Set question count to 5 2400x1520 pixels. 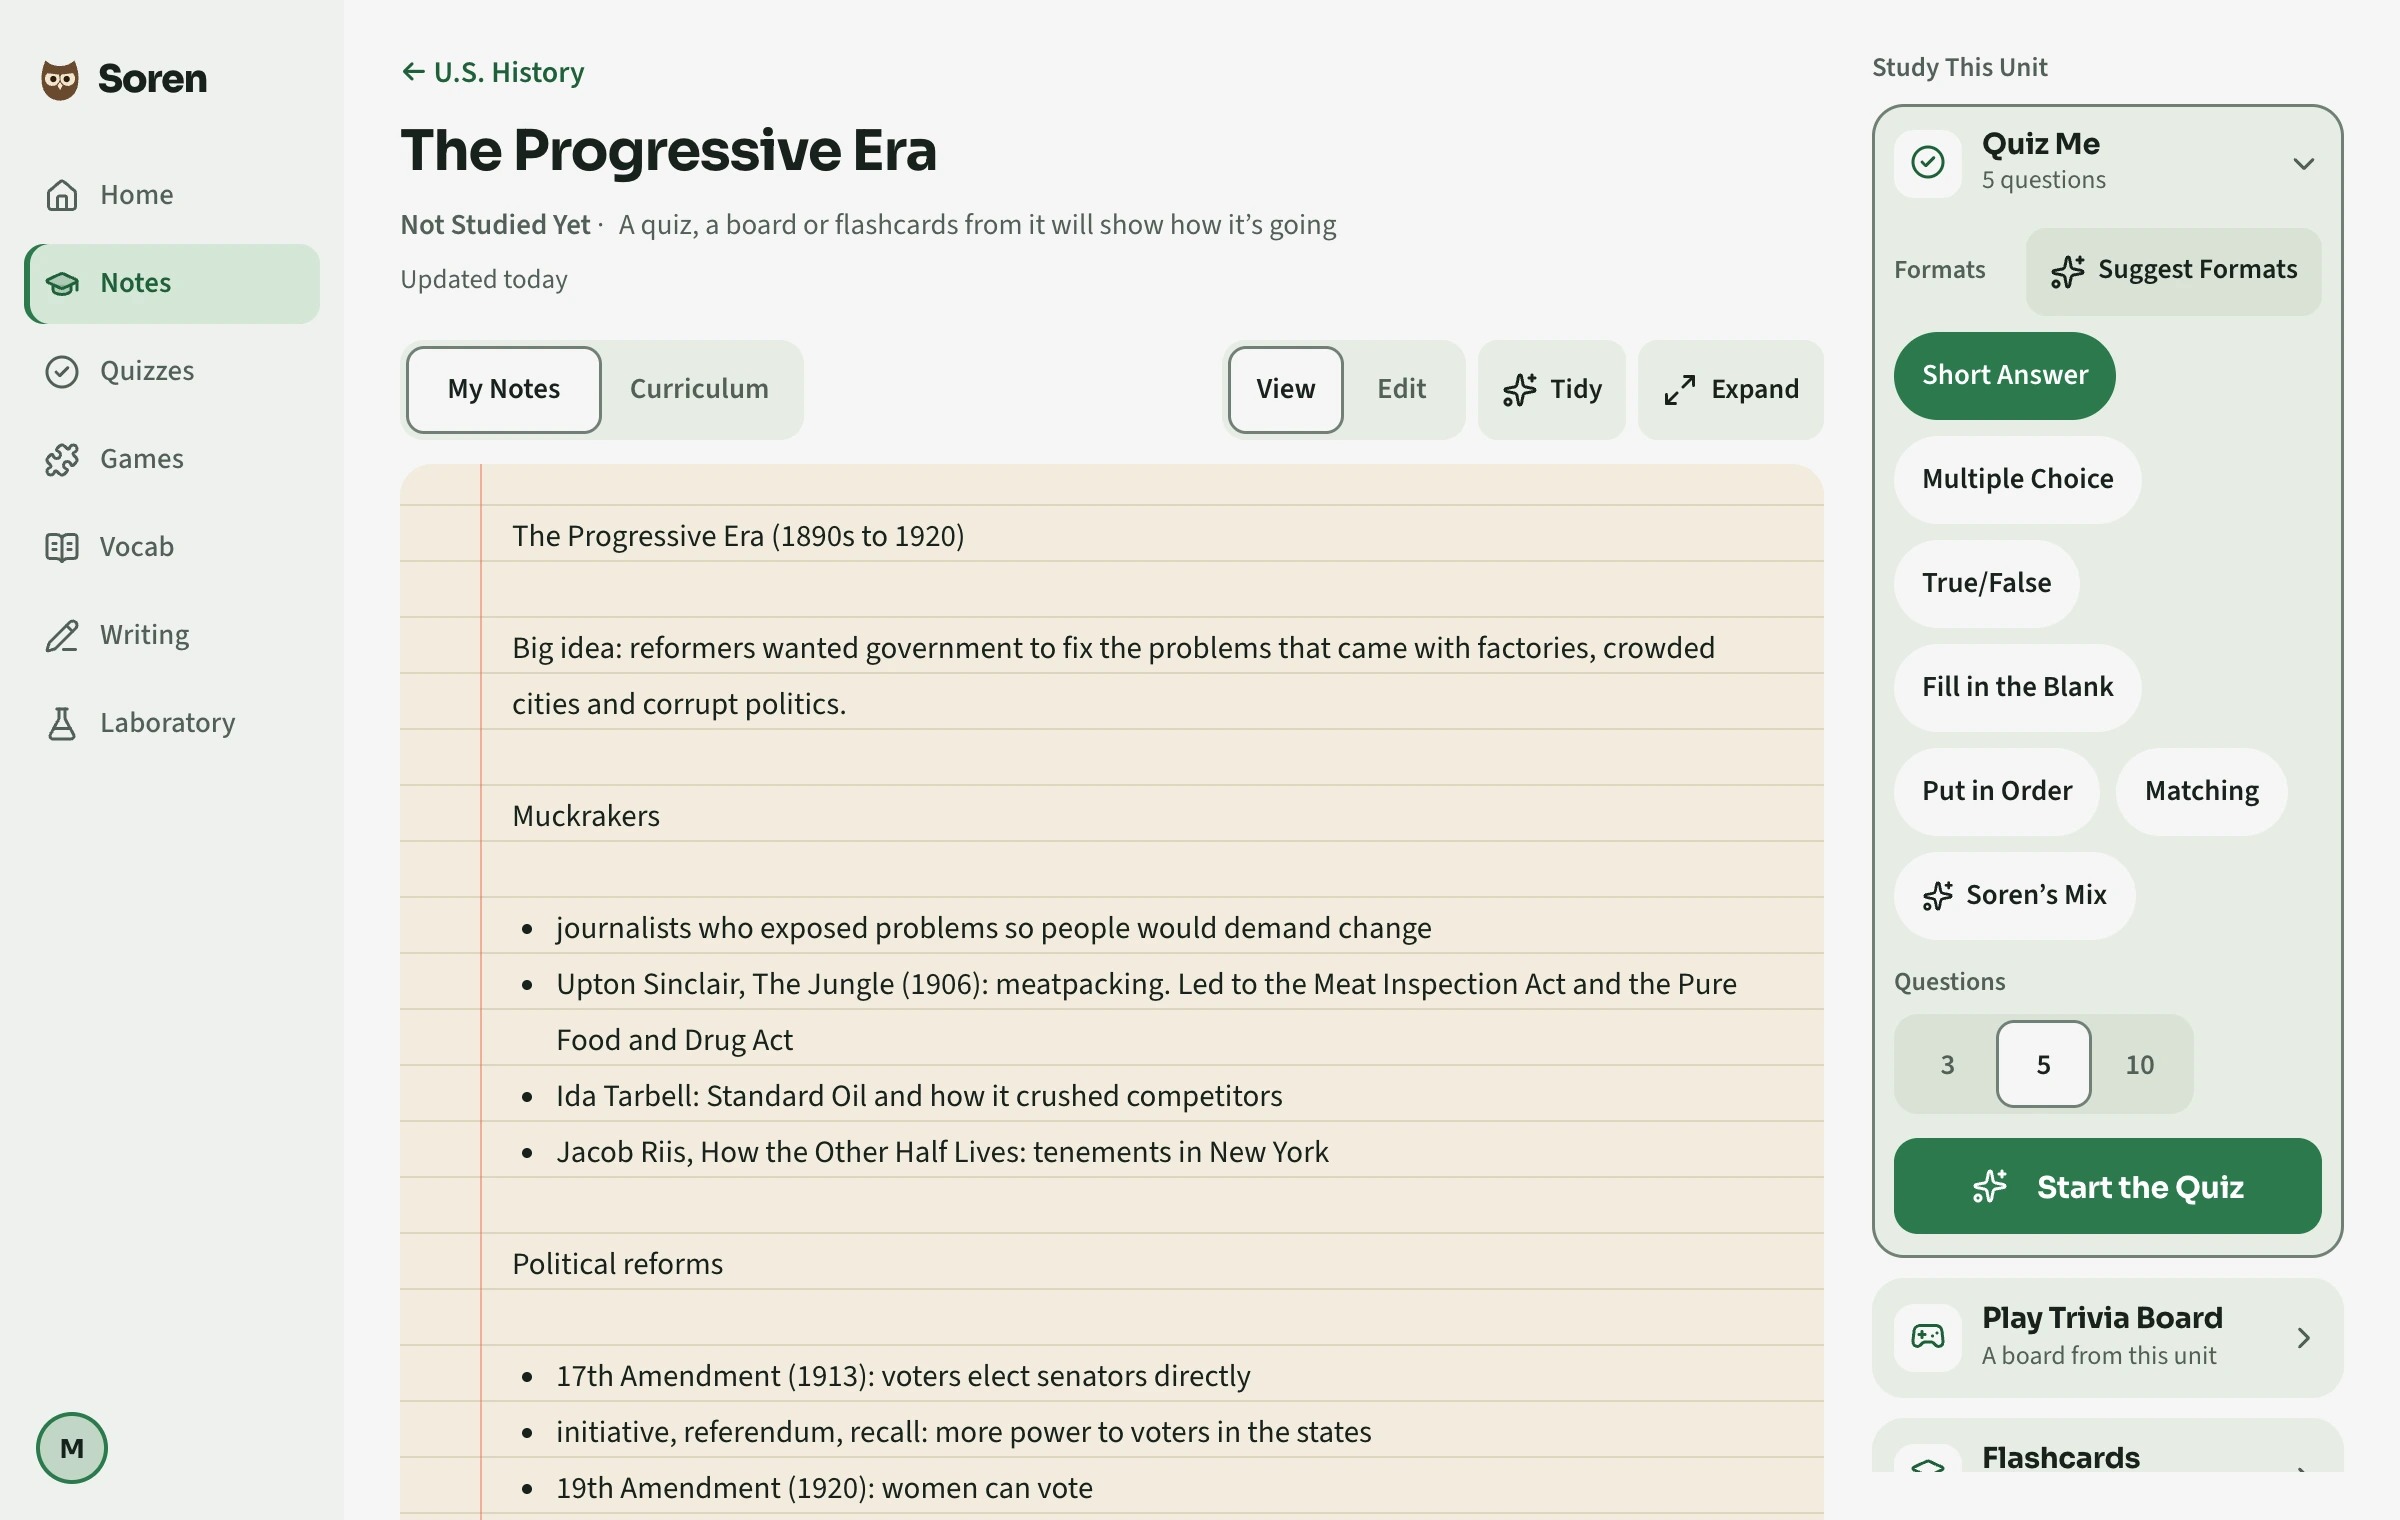(x=2044, y=1064)
